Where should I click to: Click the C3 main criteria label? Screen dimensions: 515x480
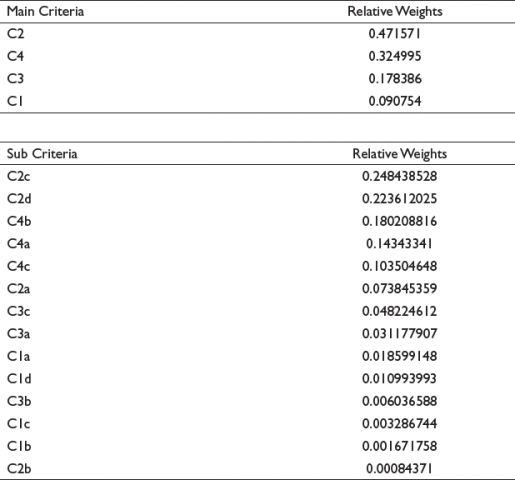point(15,79)
